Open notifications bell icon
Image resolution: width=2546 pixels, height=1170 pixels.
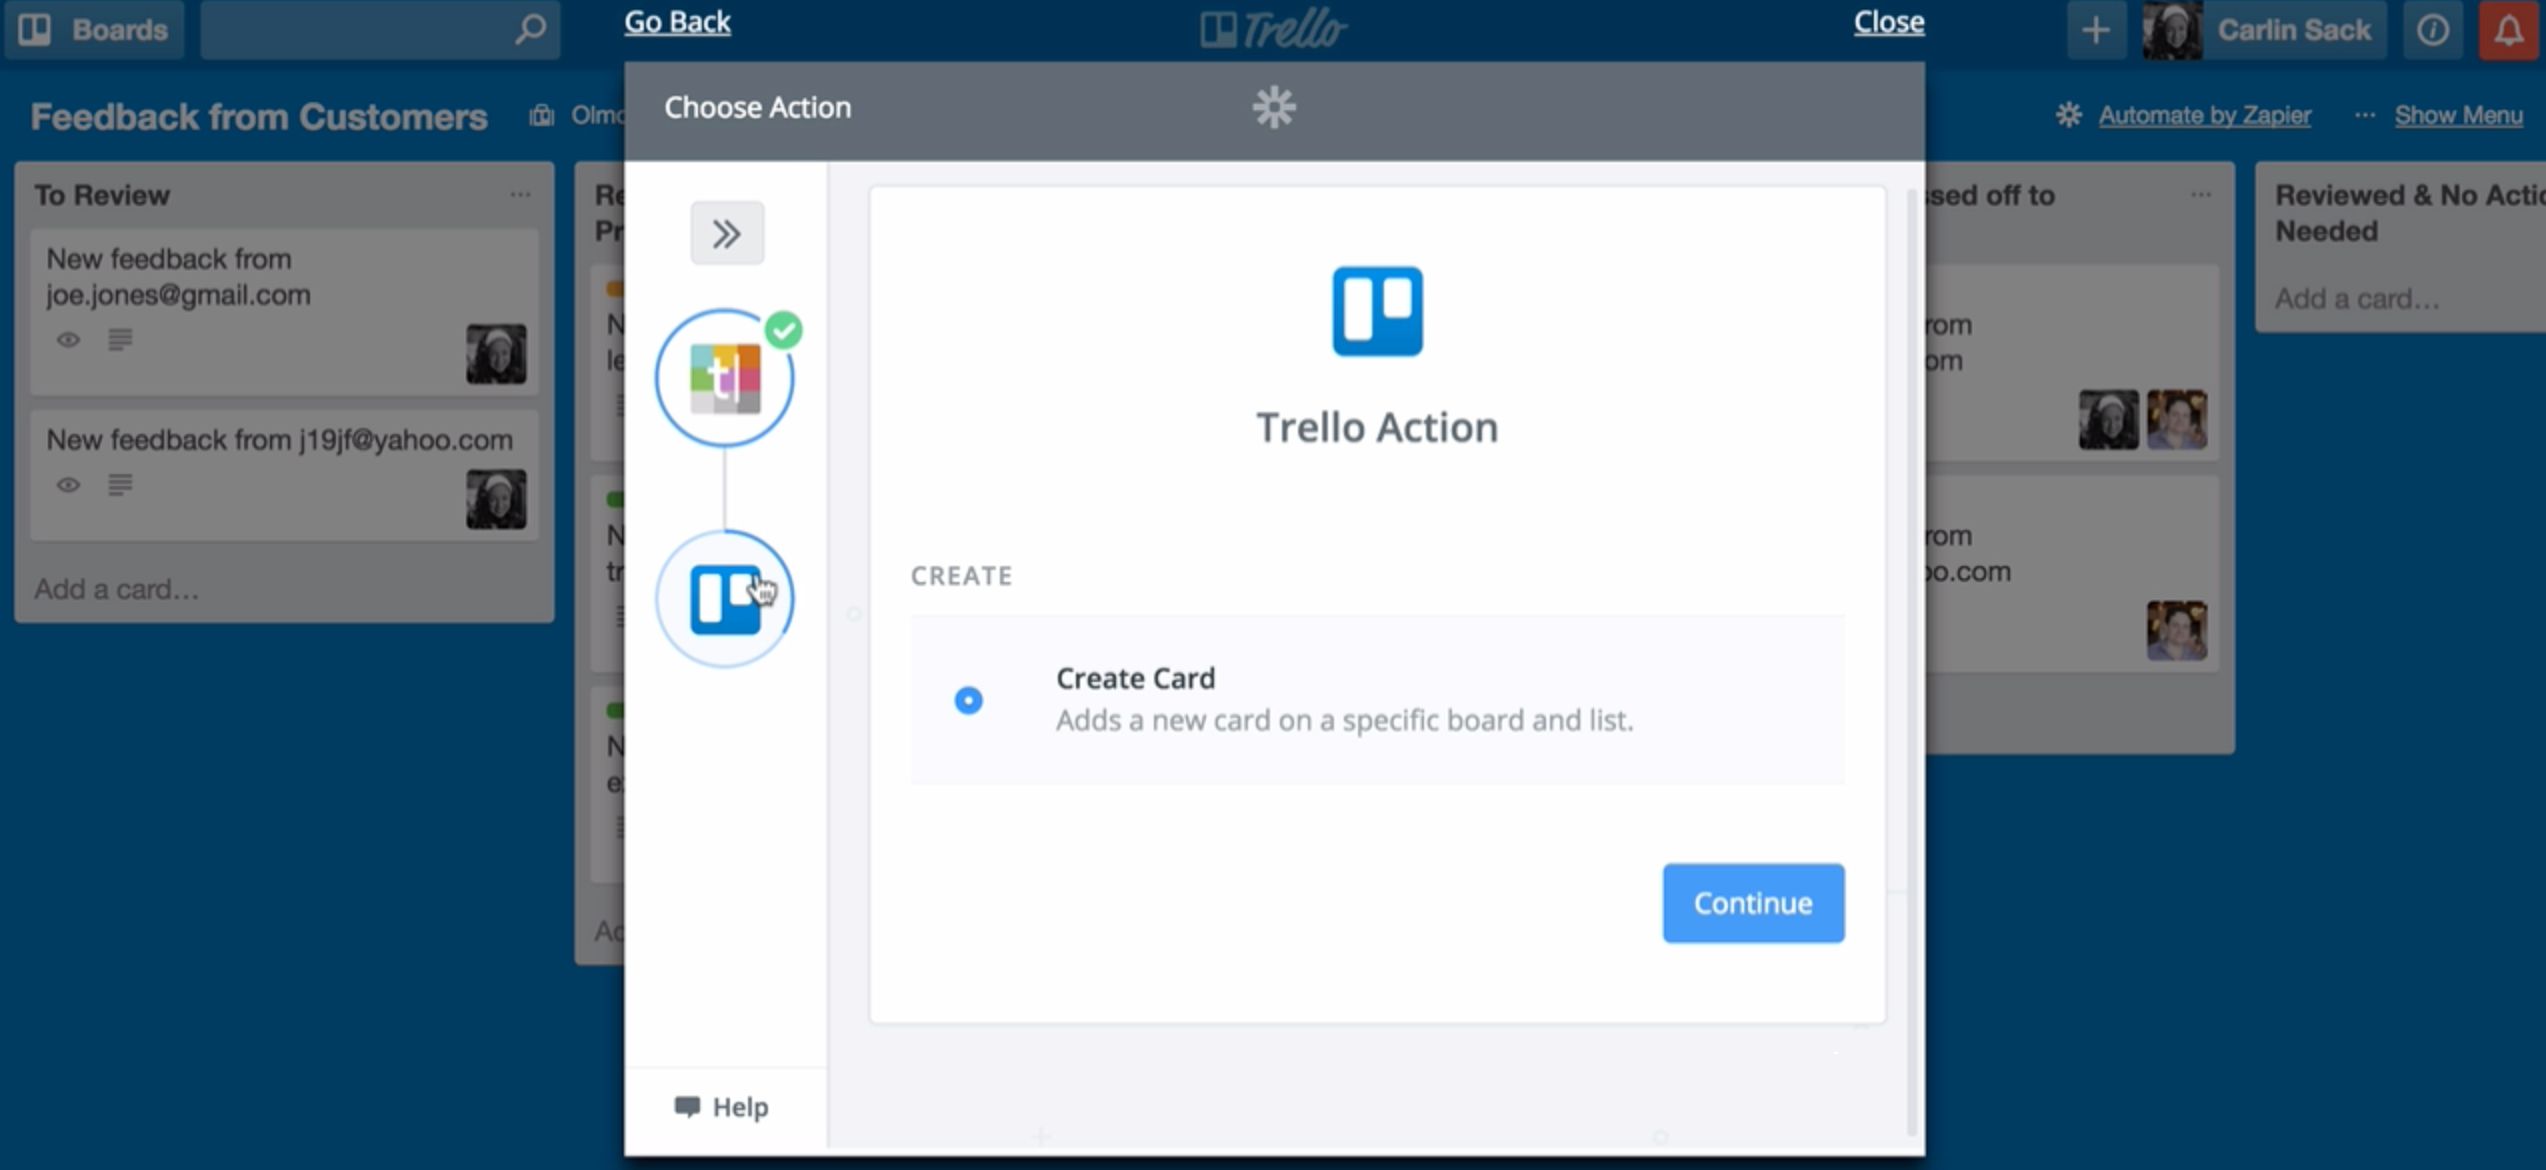tap(2507, 30)
